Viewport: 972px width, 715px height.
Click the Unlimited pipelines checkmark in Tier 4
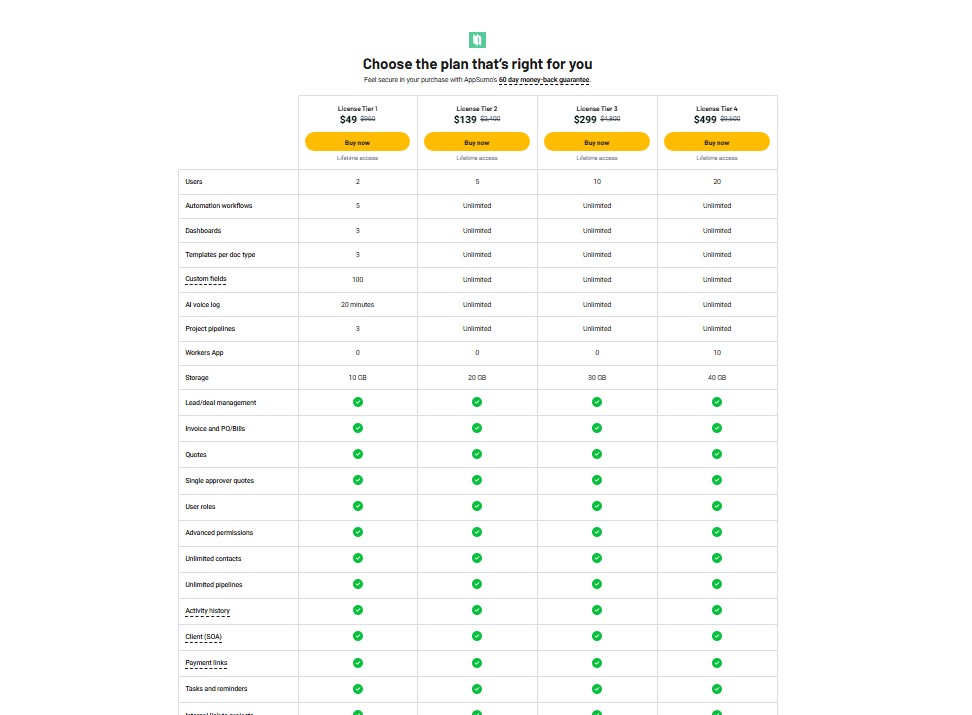click(x=716, y=584)
